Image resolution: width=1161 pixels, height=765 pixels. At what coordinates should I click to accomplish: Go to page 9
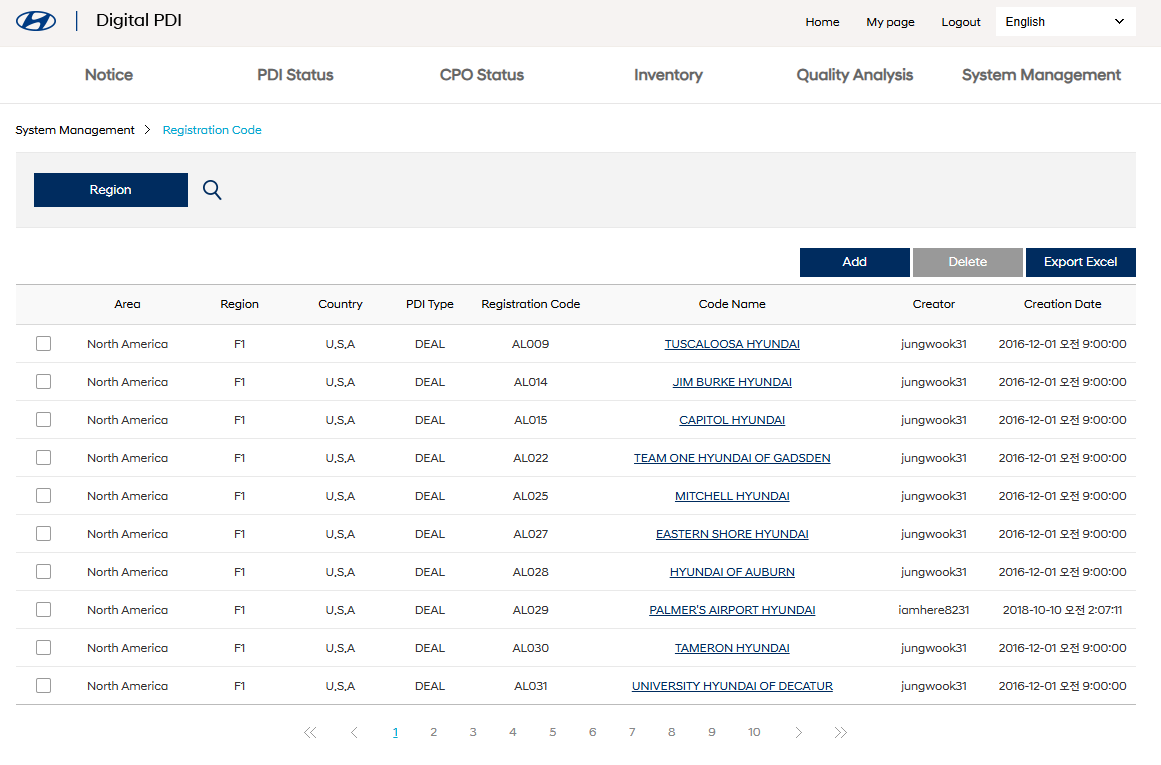pos(712,732)
